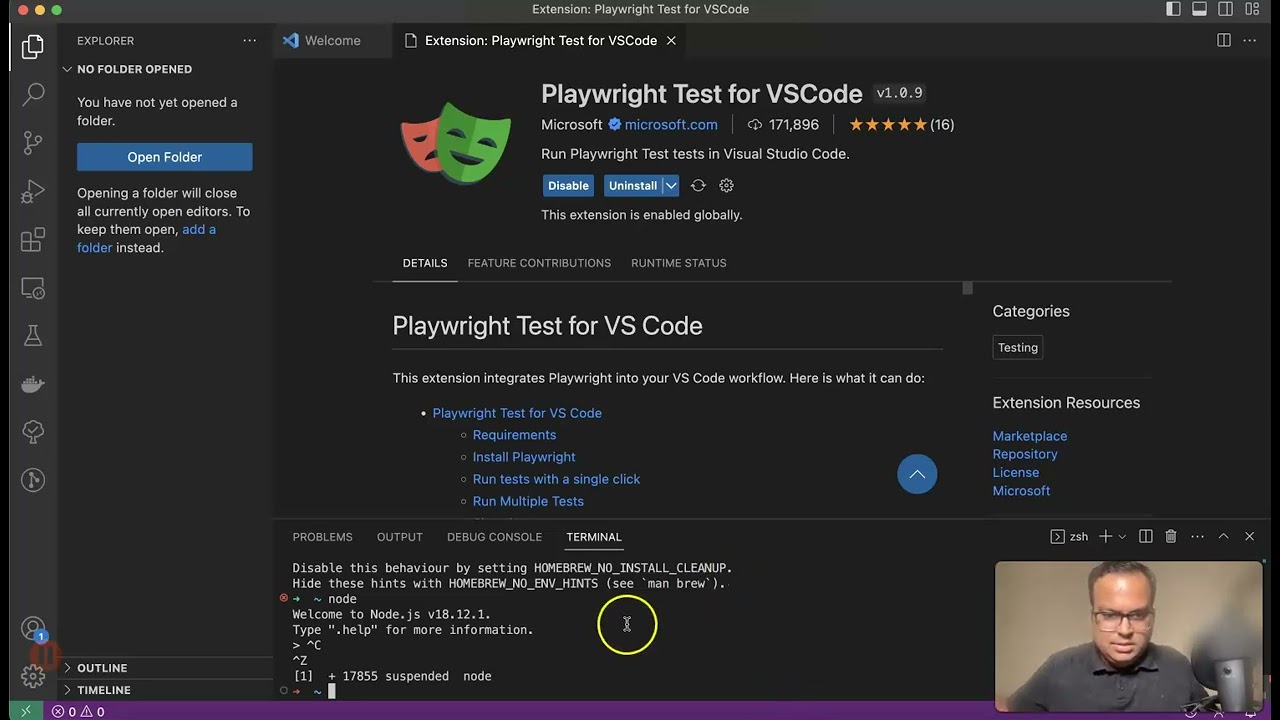1280x720 pixels.
Task: Open Explorer views and more actions menu
Action: tap(249, 41)
